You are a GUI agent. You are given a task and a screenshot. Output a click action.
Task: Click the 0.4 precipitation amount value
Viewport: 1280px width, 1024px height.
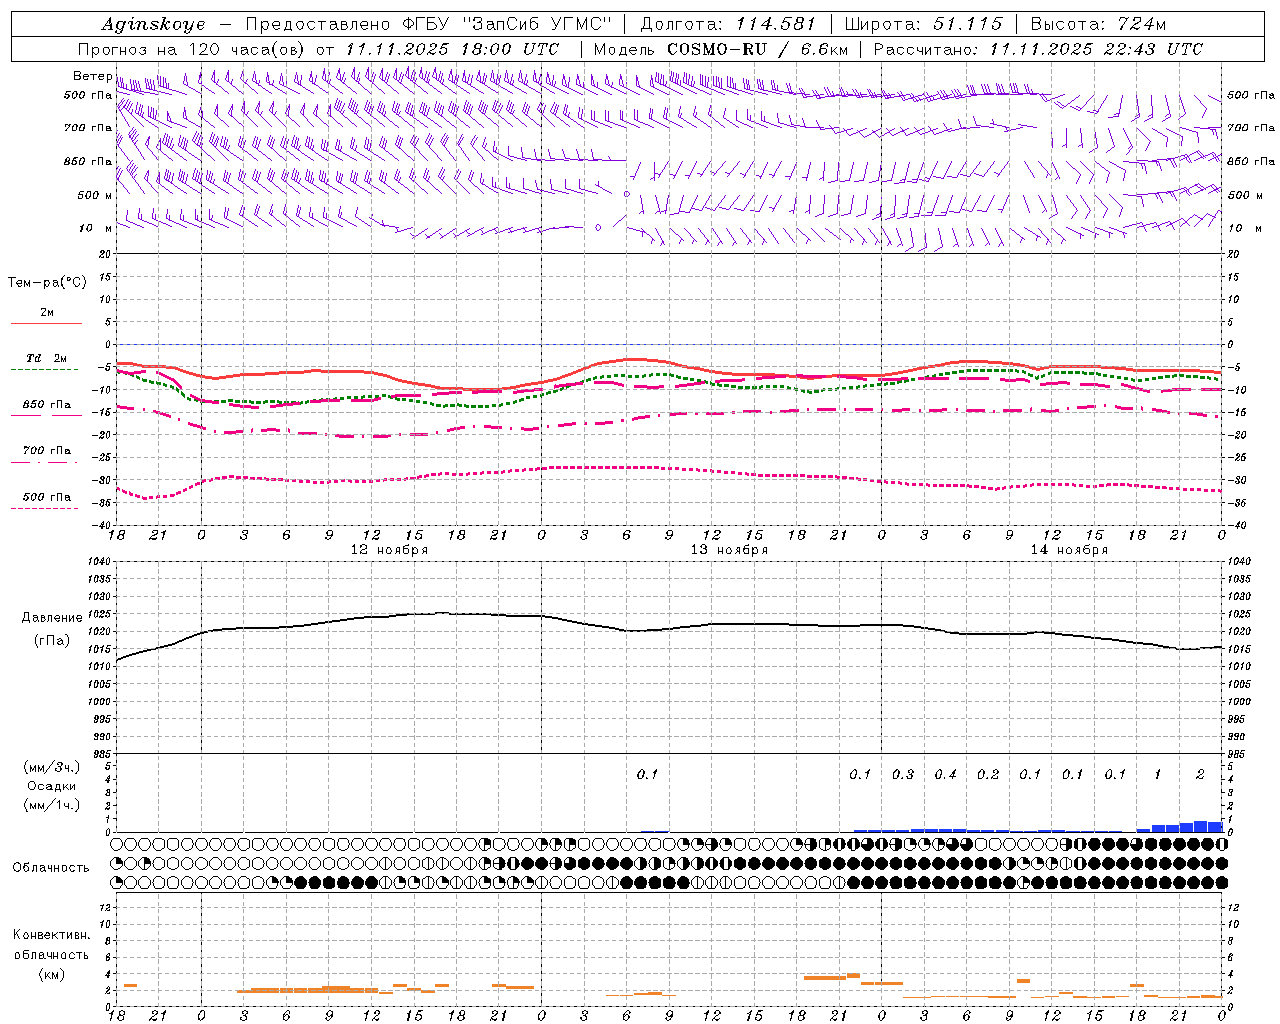[x=945, y=774]
